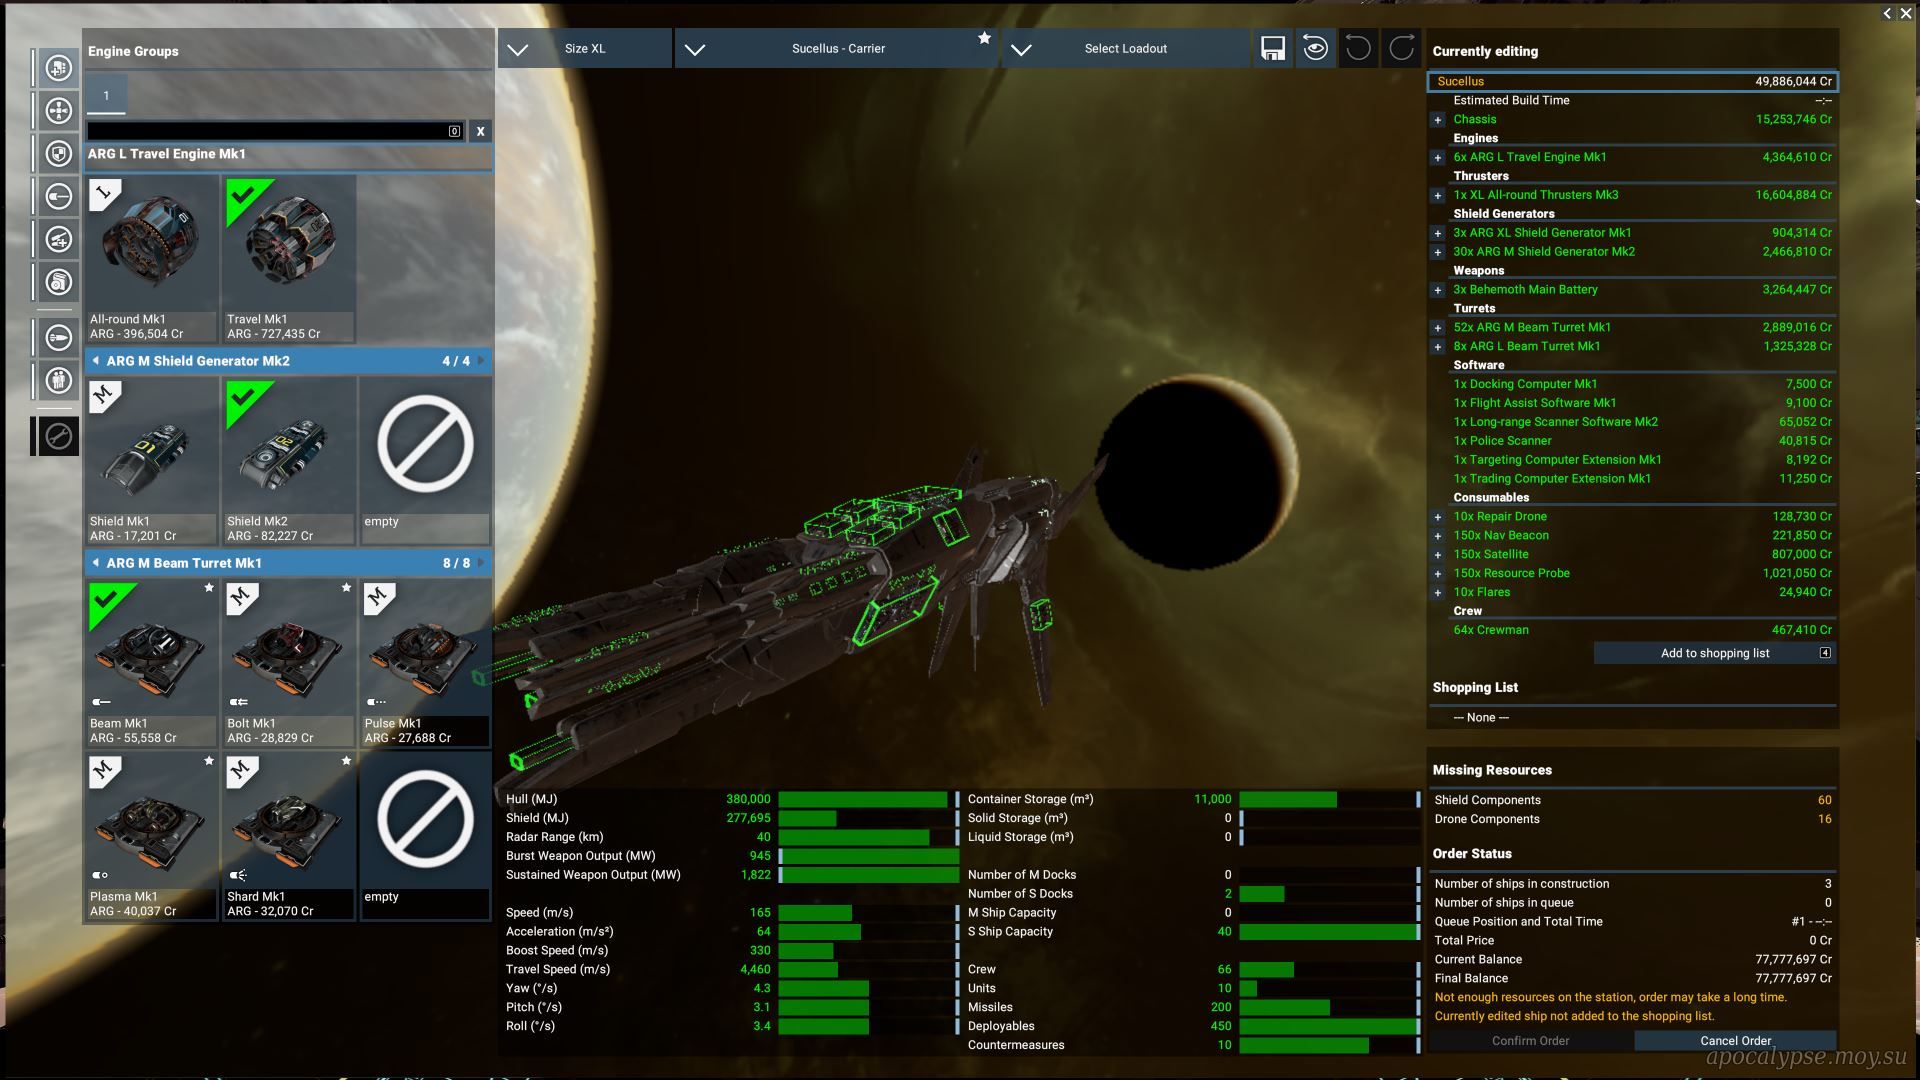This screenshot has height=1080, width=1920.
Task: Open the Consumables missile icon
Action: point(59,338)
